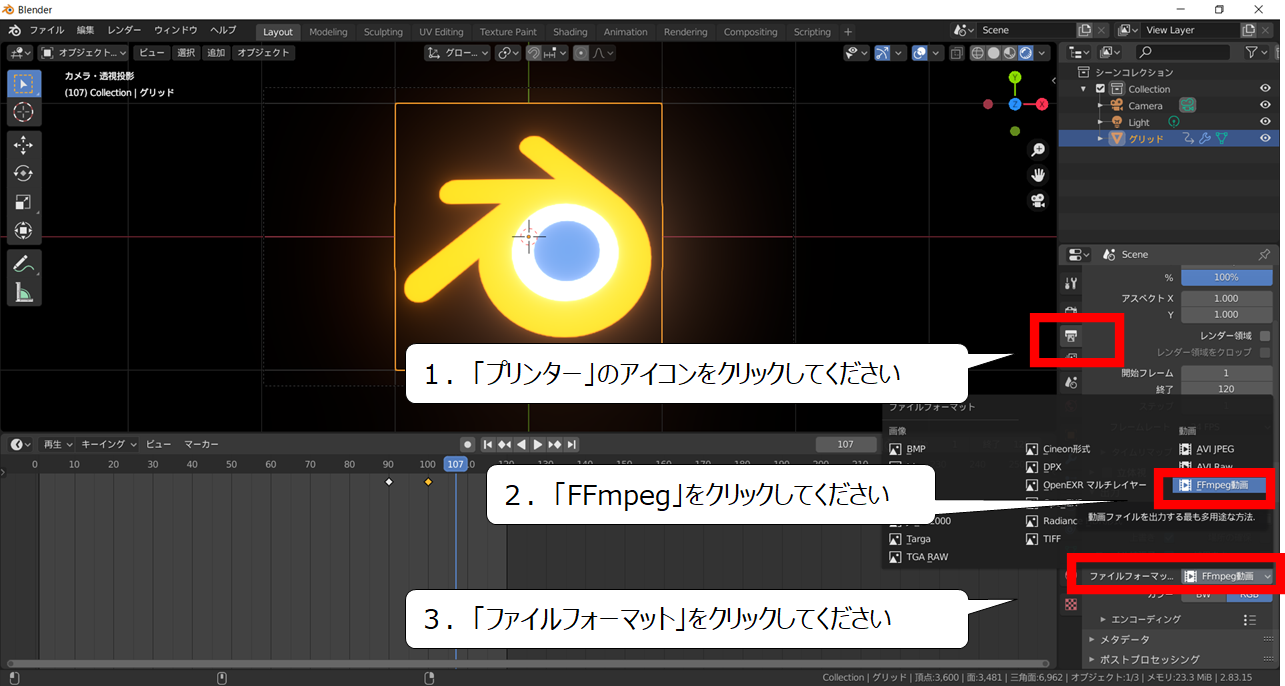The height and width of the screenshot is (686, 1285).
Task: Switch to the Sculpting workspace tab
Action: point(383,32)
